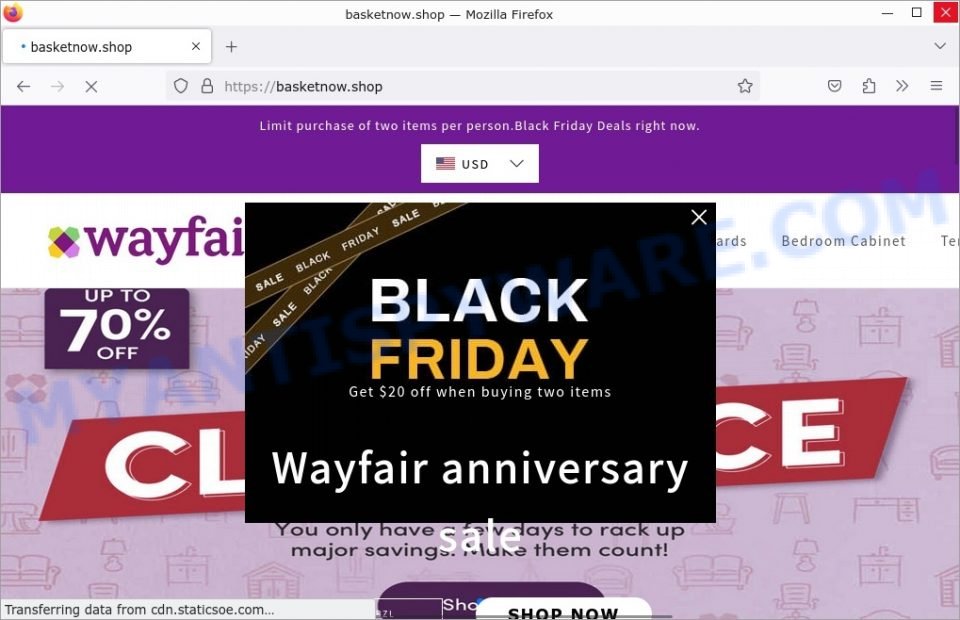List all tabs dropdown arrow
The width and height of the screenshot is (960, 620).
pos(939,46)
